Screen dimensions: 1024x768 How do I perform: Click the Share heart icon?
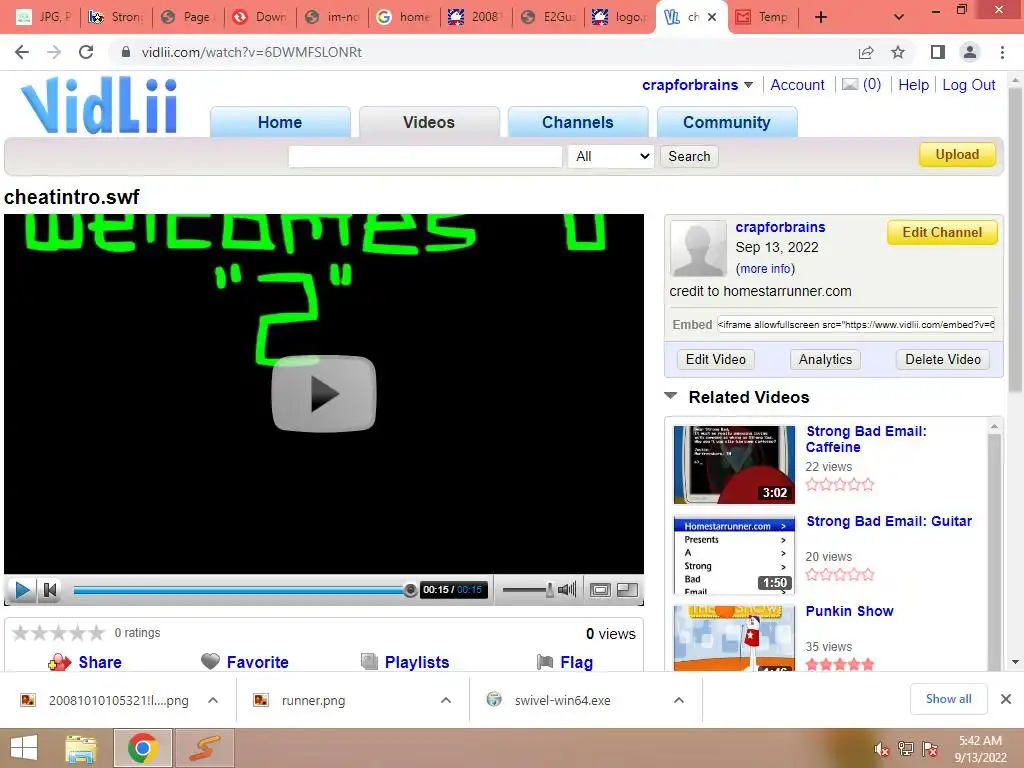tap(59, 662)
